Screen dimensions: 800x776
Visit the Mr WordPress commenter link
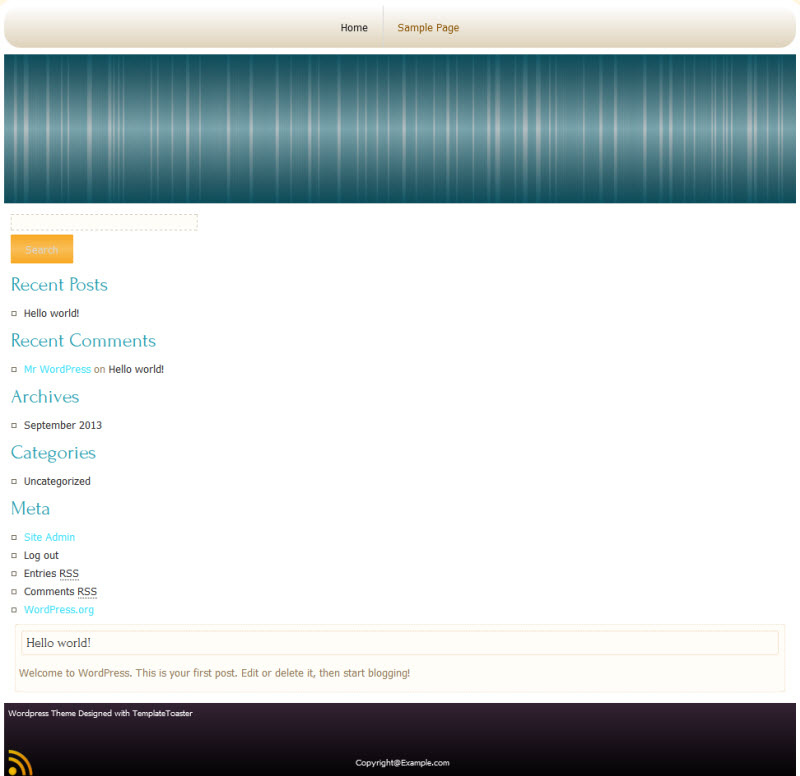(x=57, y=369)
